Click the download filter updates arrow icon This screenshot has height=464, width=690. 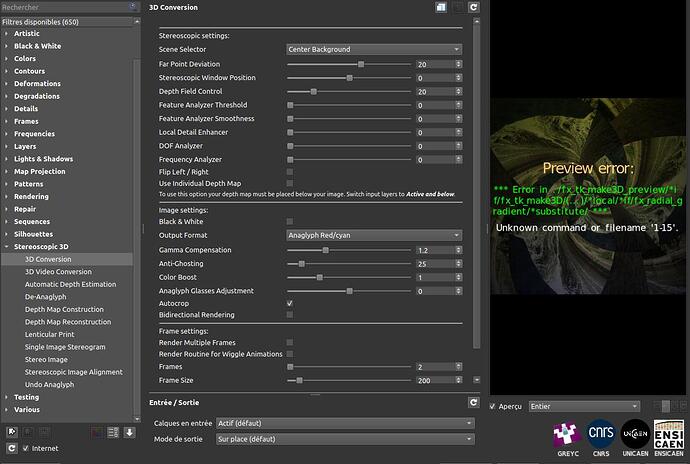(129, 432)
